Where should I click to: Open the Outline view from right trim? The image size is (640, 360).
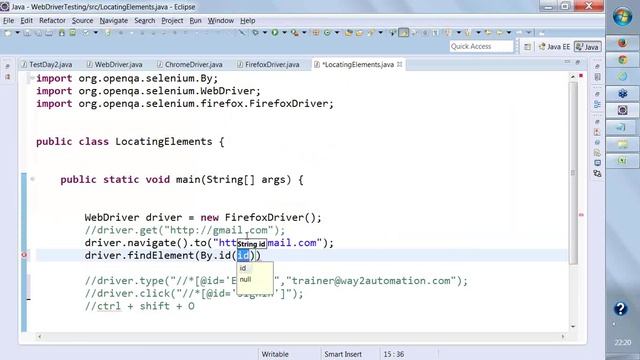[x=597, y=104]
